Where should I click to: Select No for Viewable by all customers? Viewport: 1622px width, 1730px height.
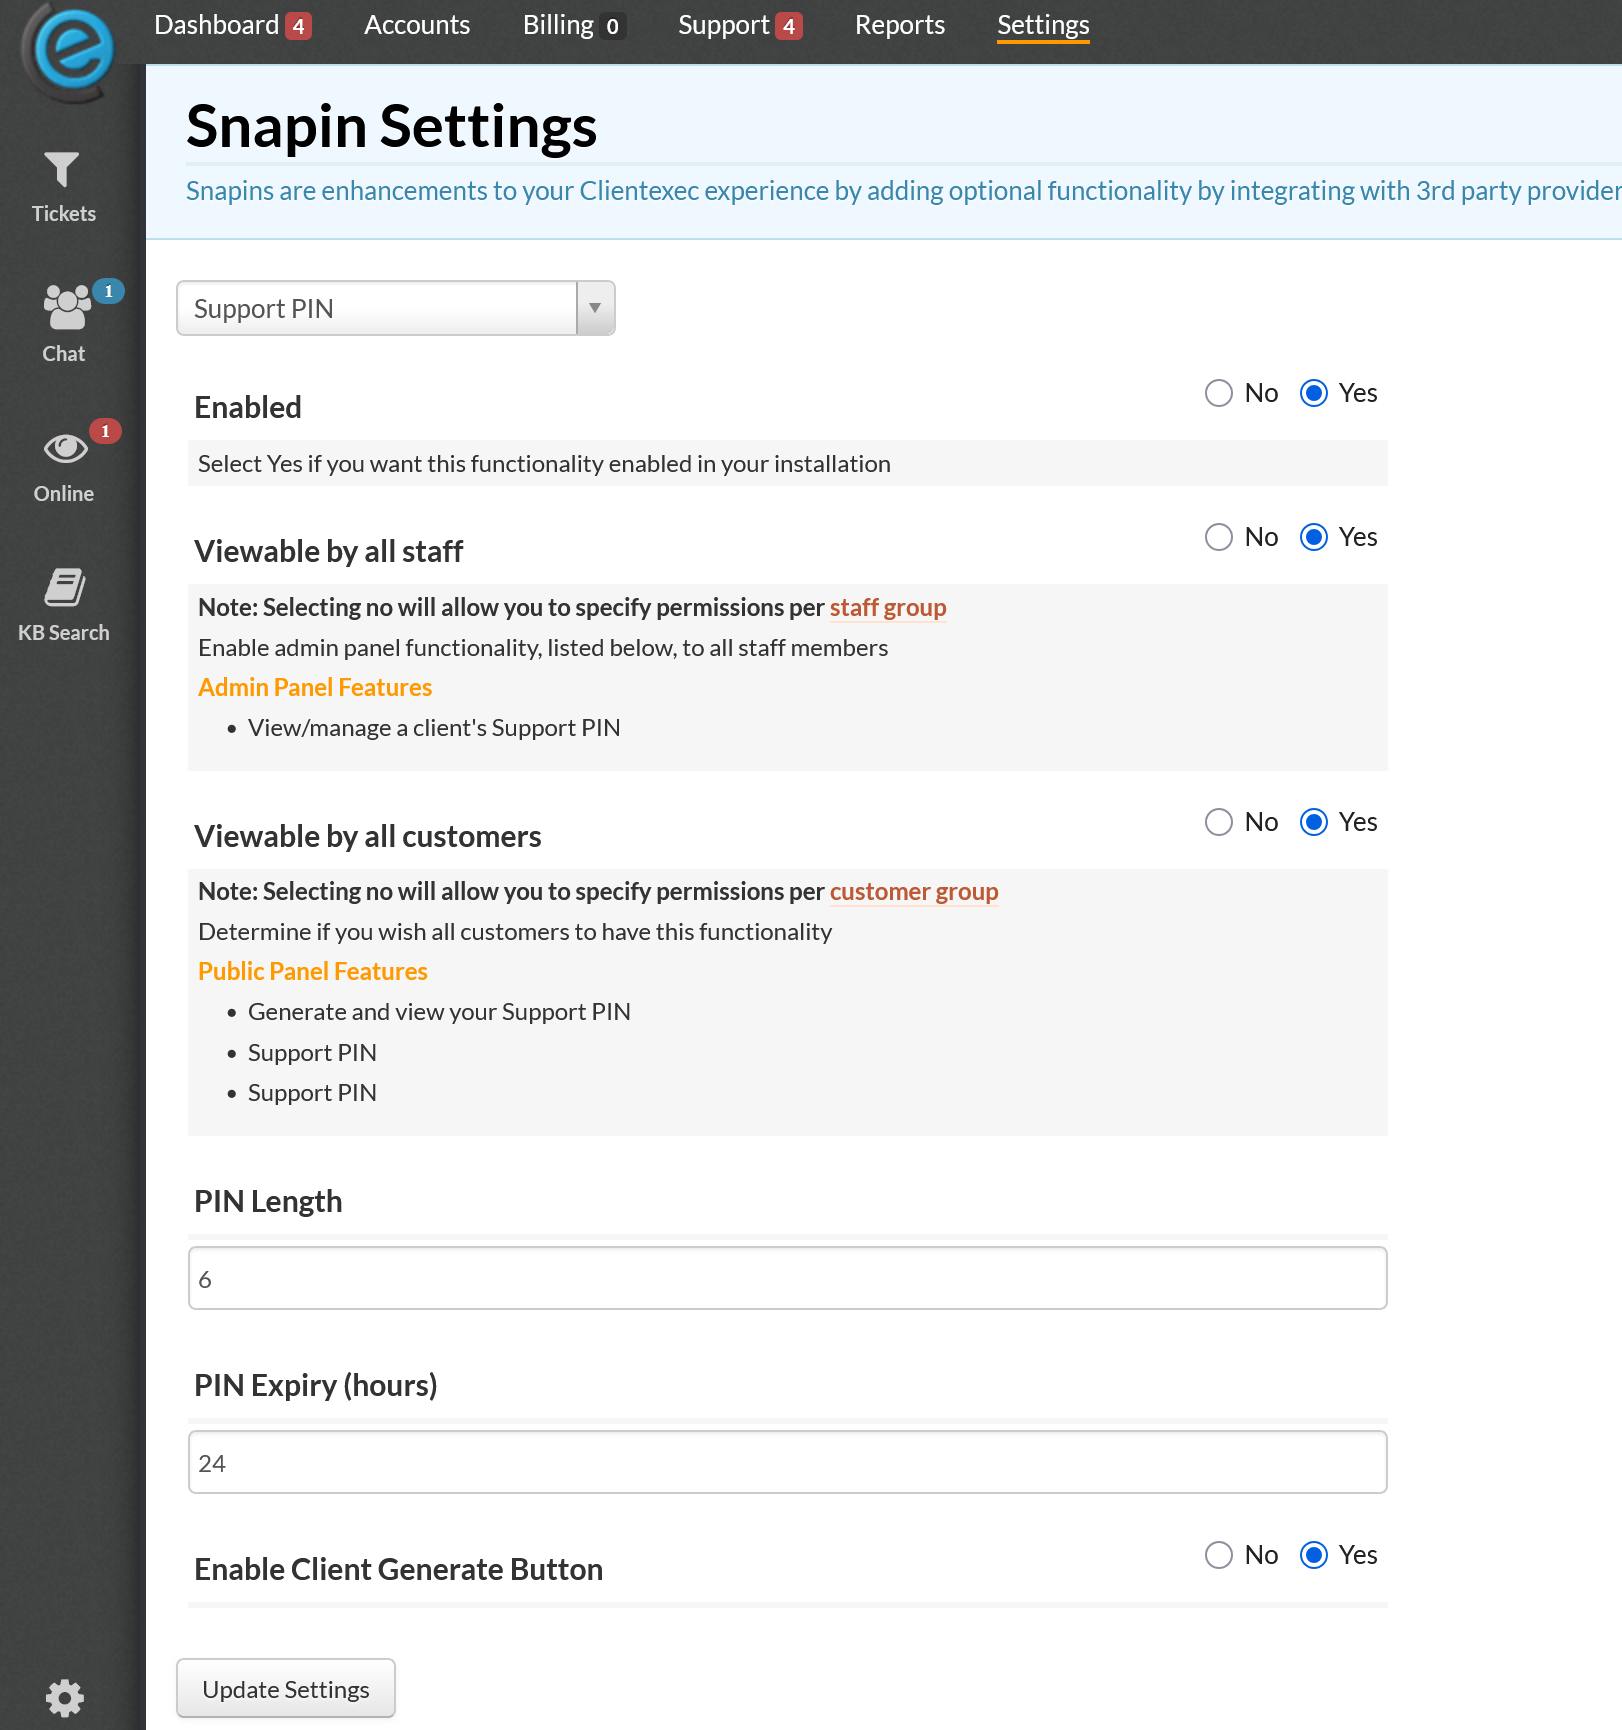coord(1218,822)
